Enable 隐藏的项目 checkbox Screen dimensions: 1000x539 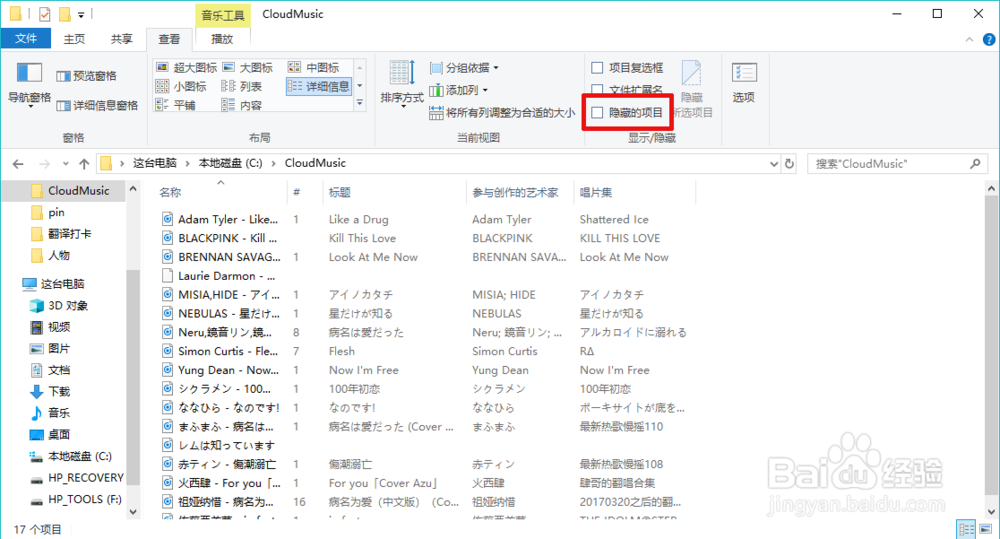[x=597, y=113]
